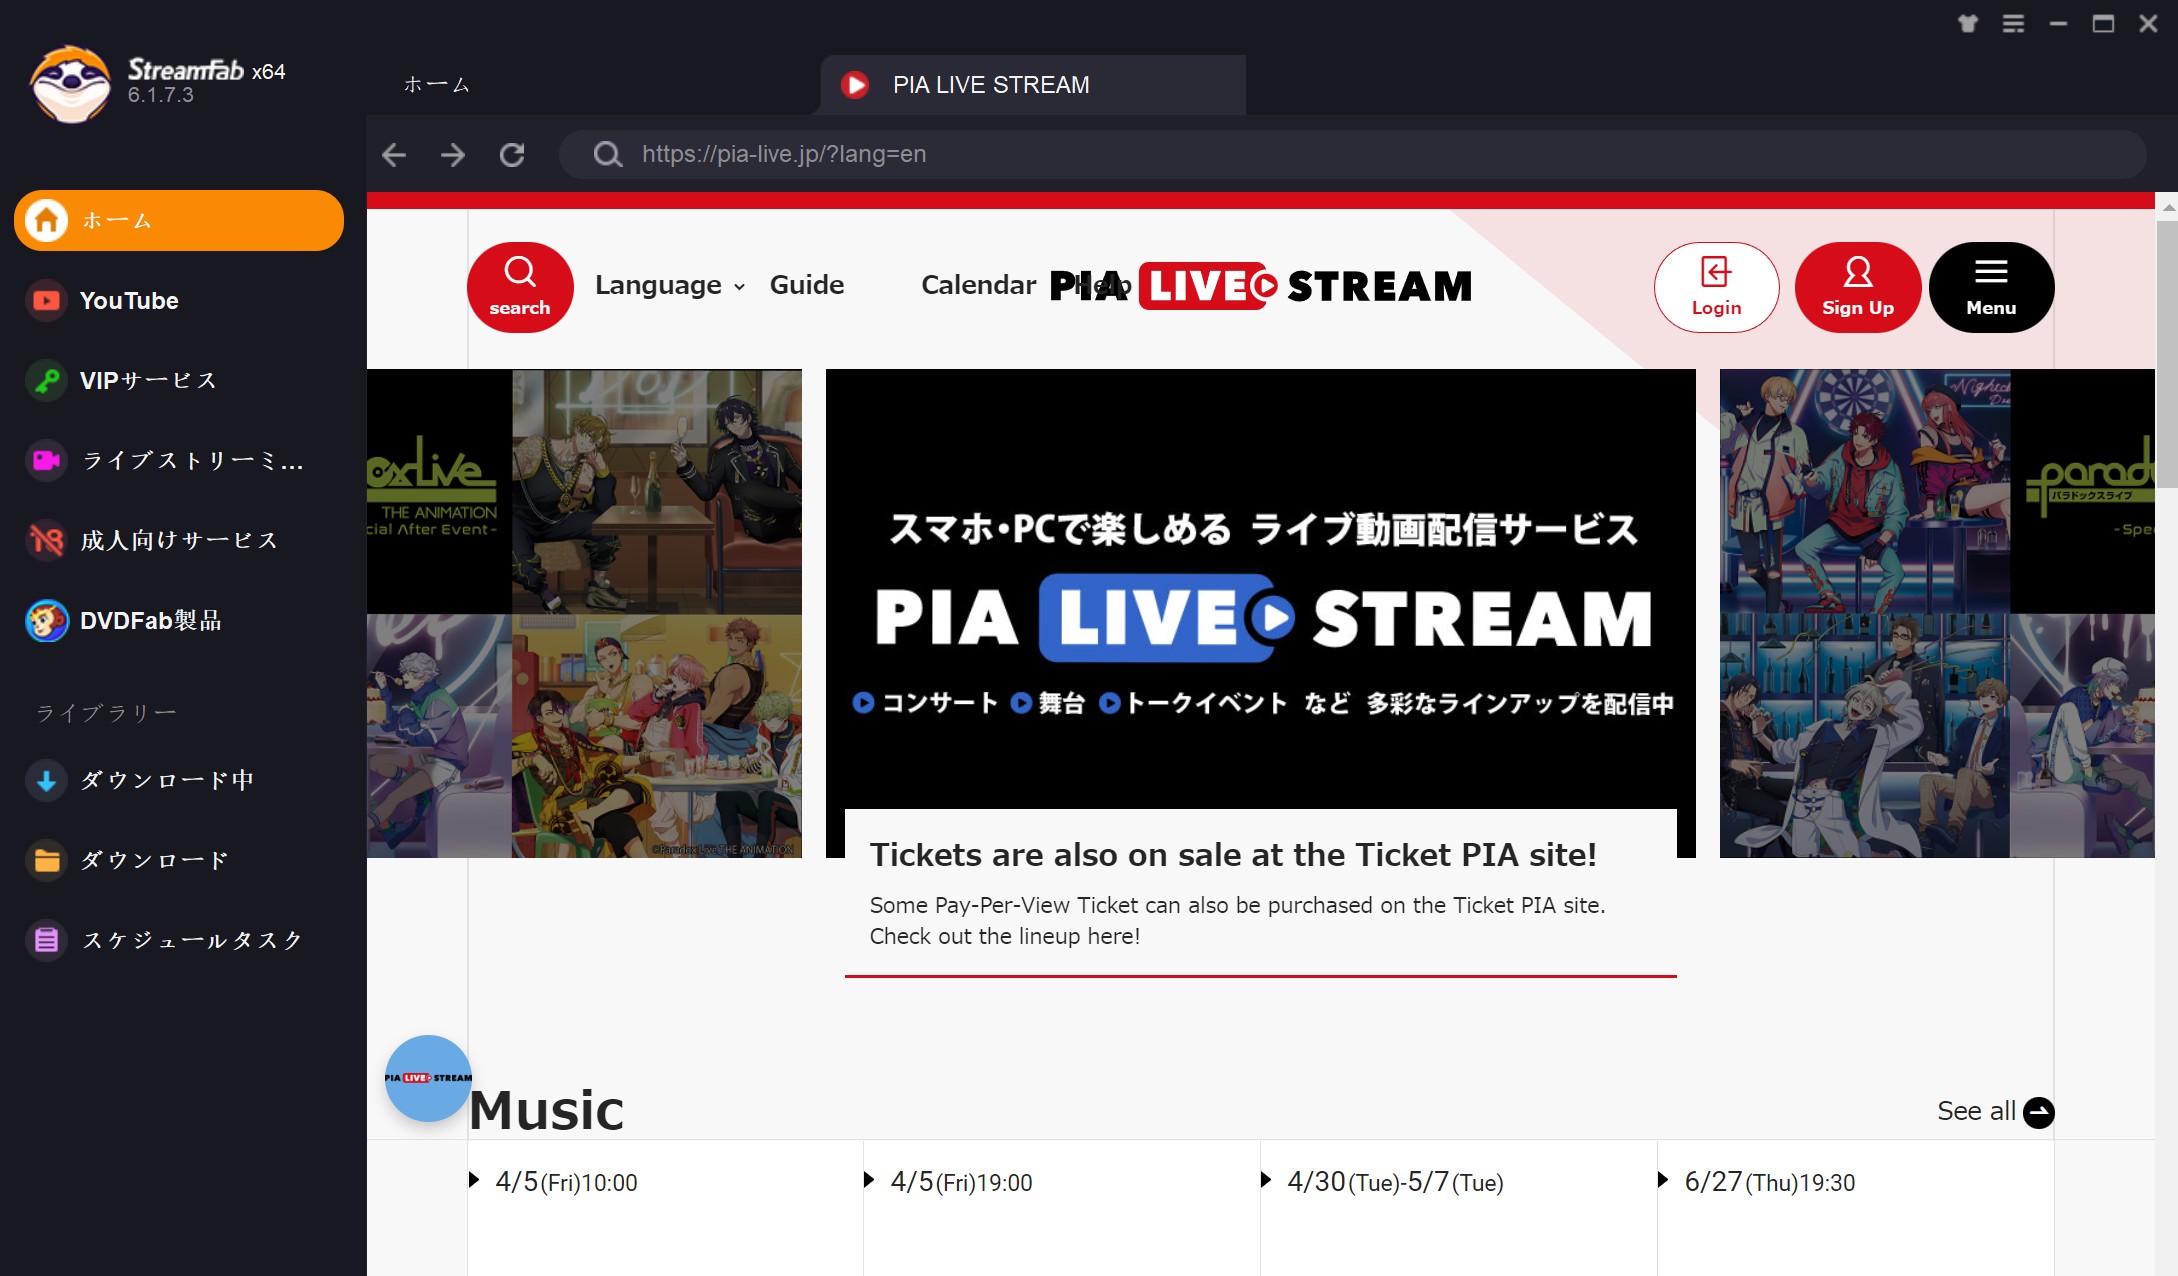2178x1276 pixels.
Task: Click the orange downloads folder icon
Action: click(x=46, y=860)
